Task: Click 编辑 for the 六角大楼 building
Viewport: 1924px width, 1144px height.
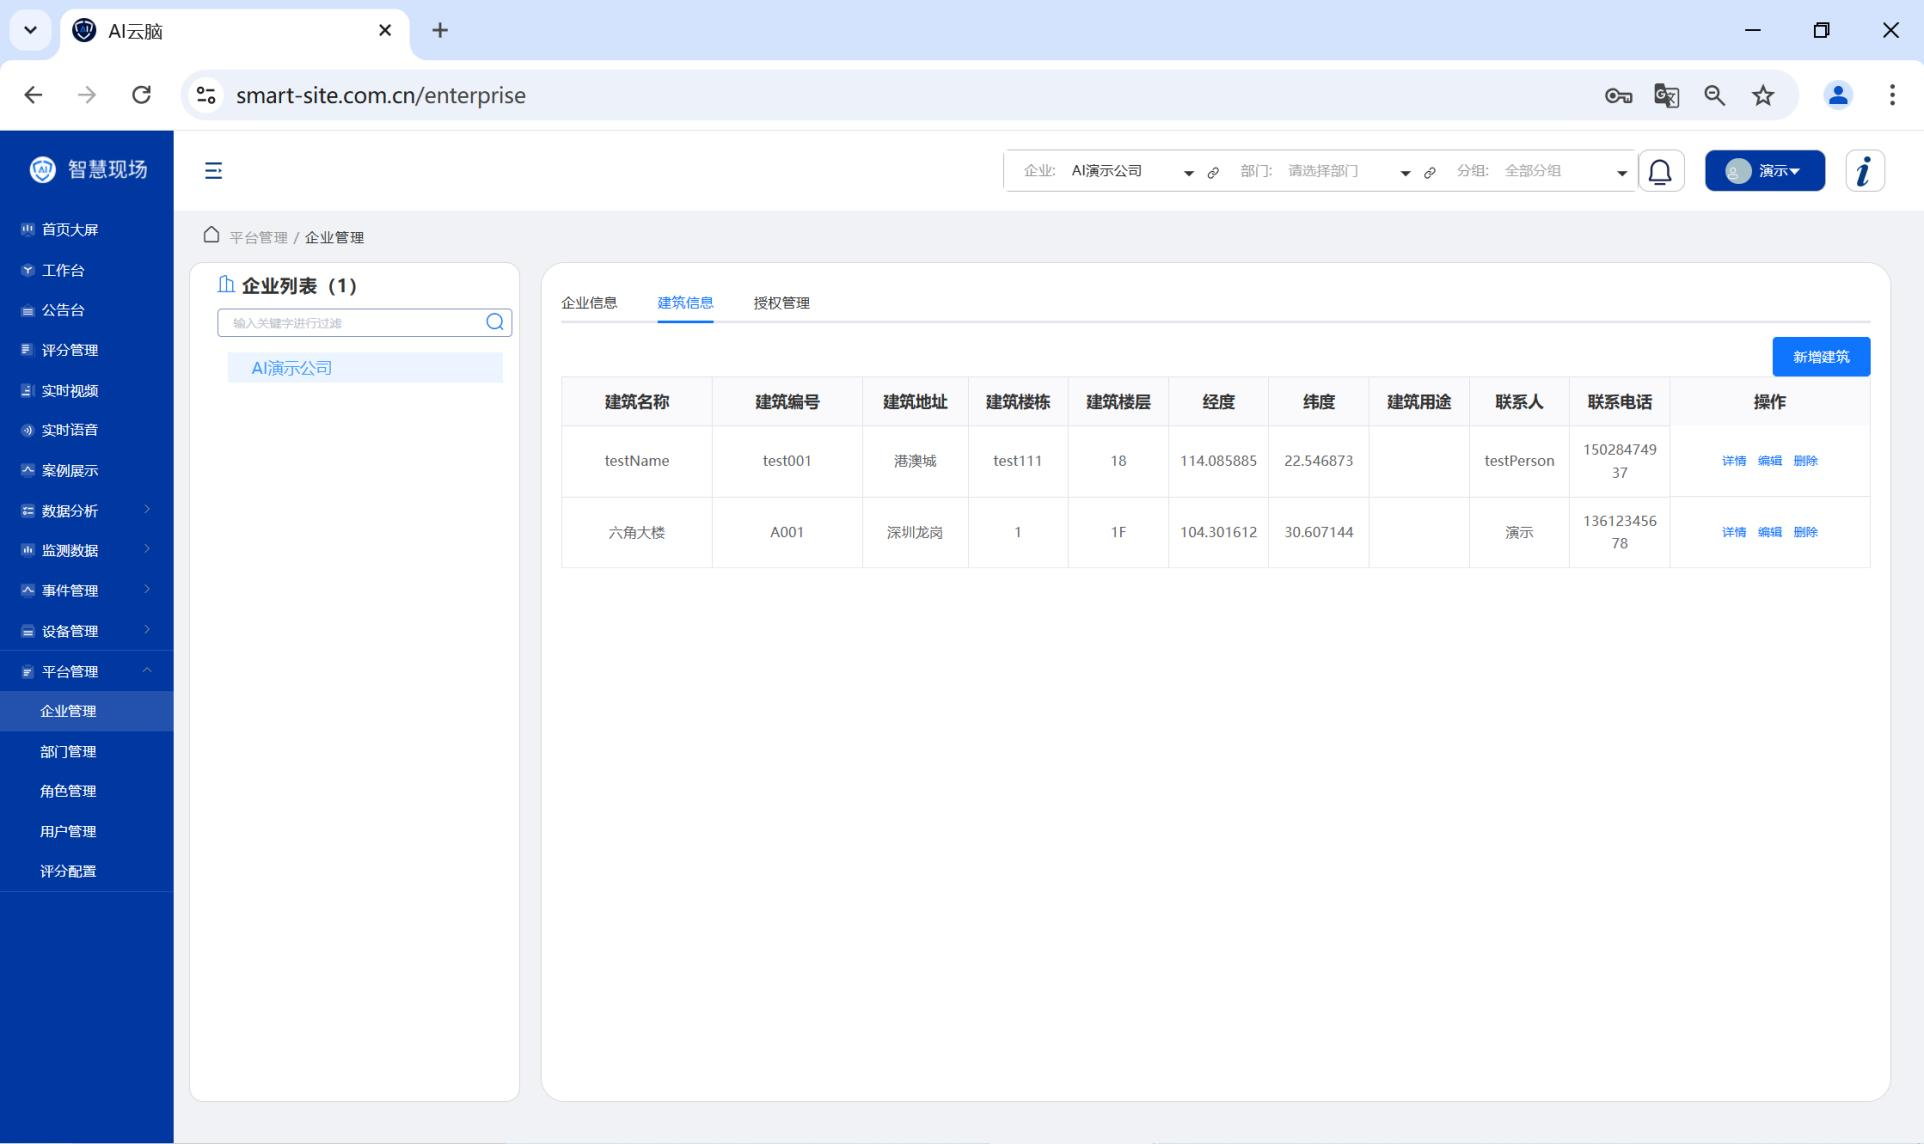Action: coord(1770,532)
